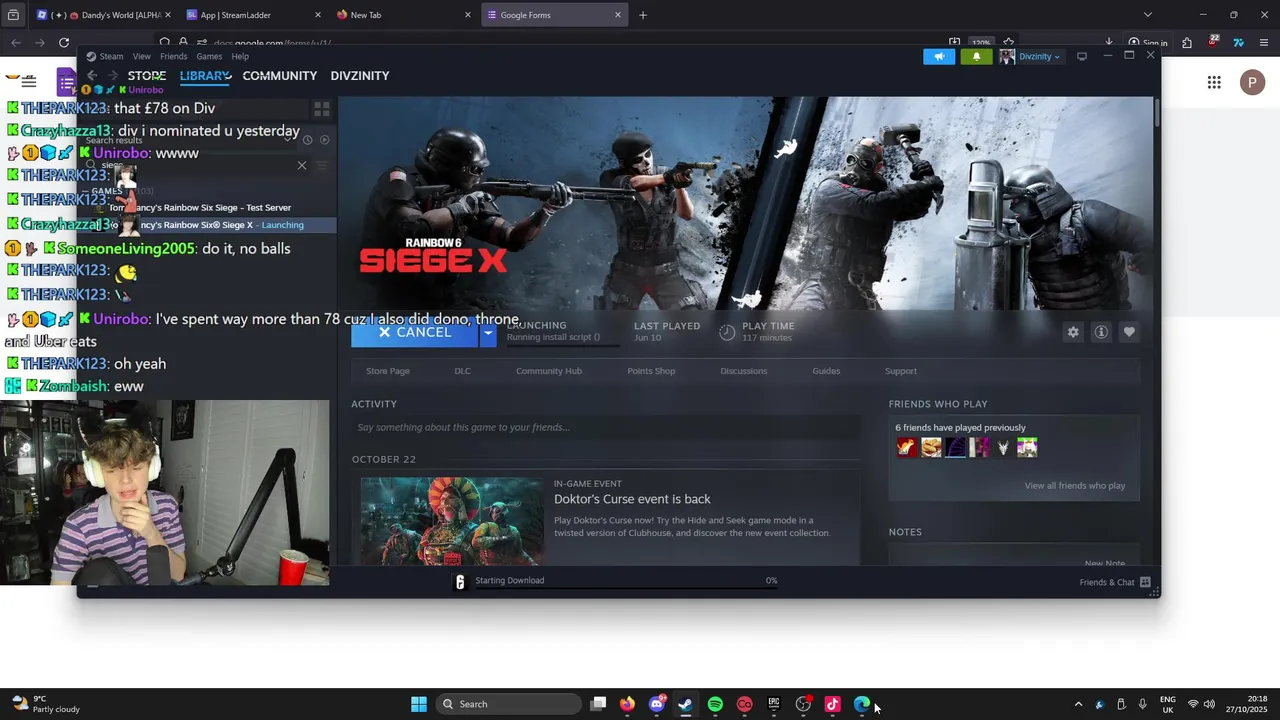Image resolution: width=1280 pixels, height=720 pixels.
Task: Open Doktor's Curse event thumbnail
Action: [452, 521]
